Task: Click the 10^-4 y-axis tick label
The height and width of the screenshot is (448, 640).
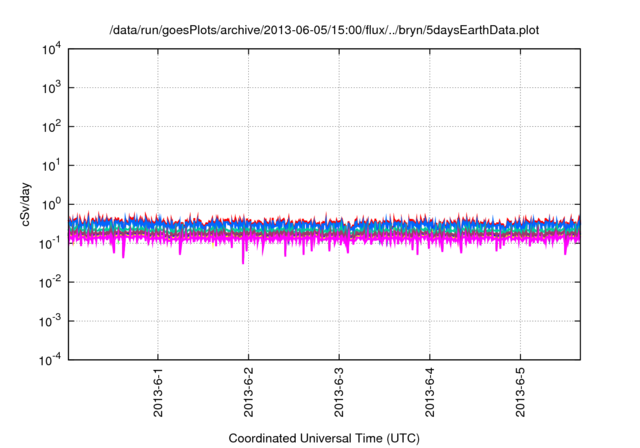Action: [x=50, y=360]
